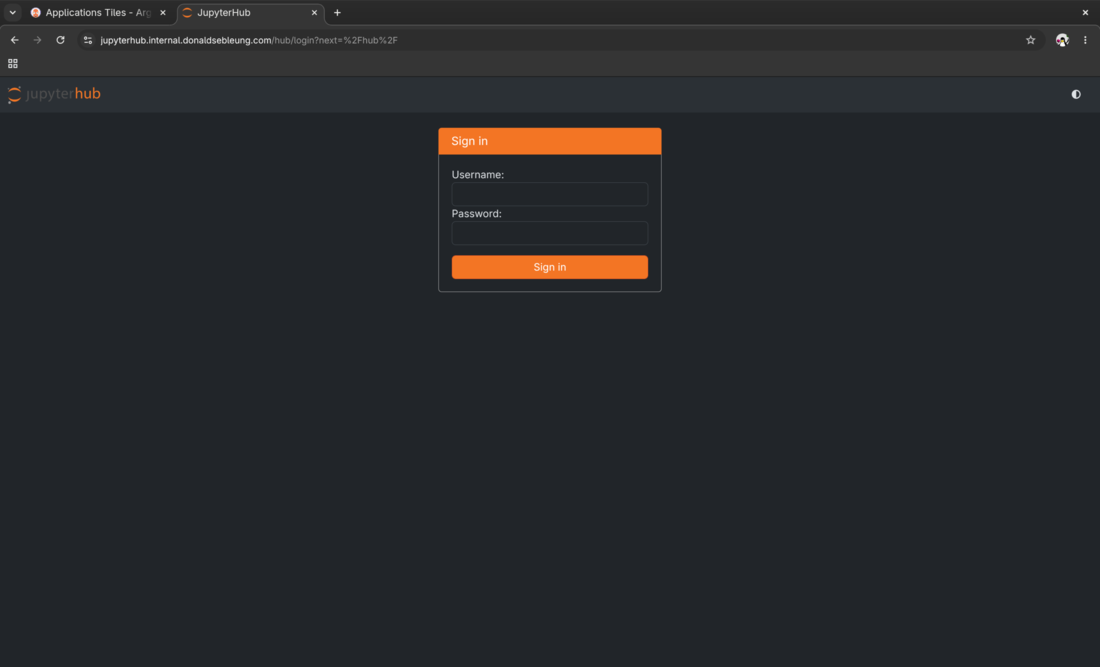Viewport: 1100px width, 667px height.
Task: Click the browser forward arrow
Action: [x=37, y=40]
